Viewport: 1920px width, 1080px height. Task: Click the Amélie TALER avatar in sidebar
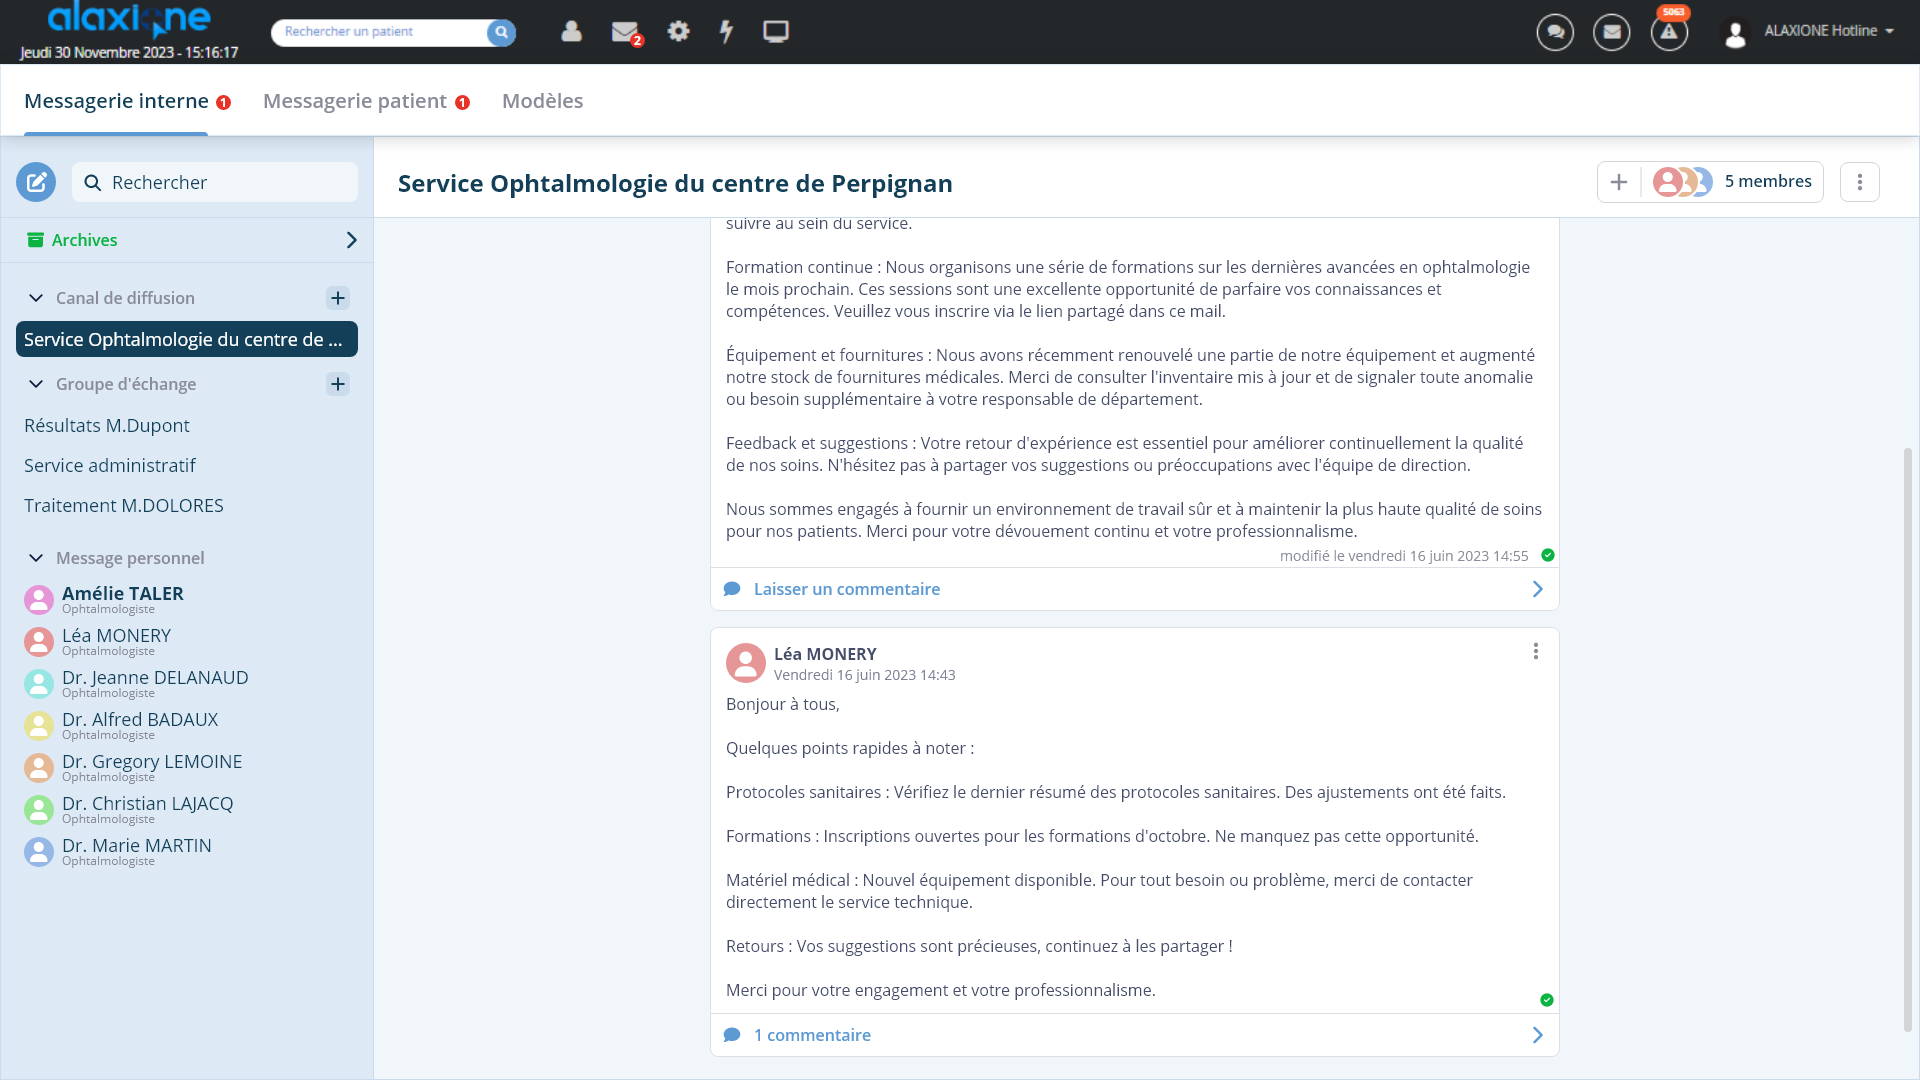(x=39, y=600)
